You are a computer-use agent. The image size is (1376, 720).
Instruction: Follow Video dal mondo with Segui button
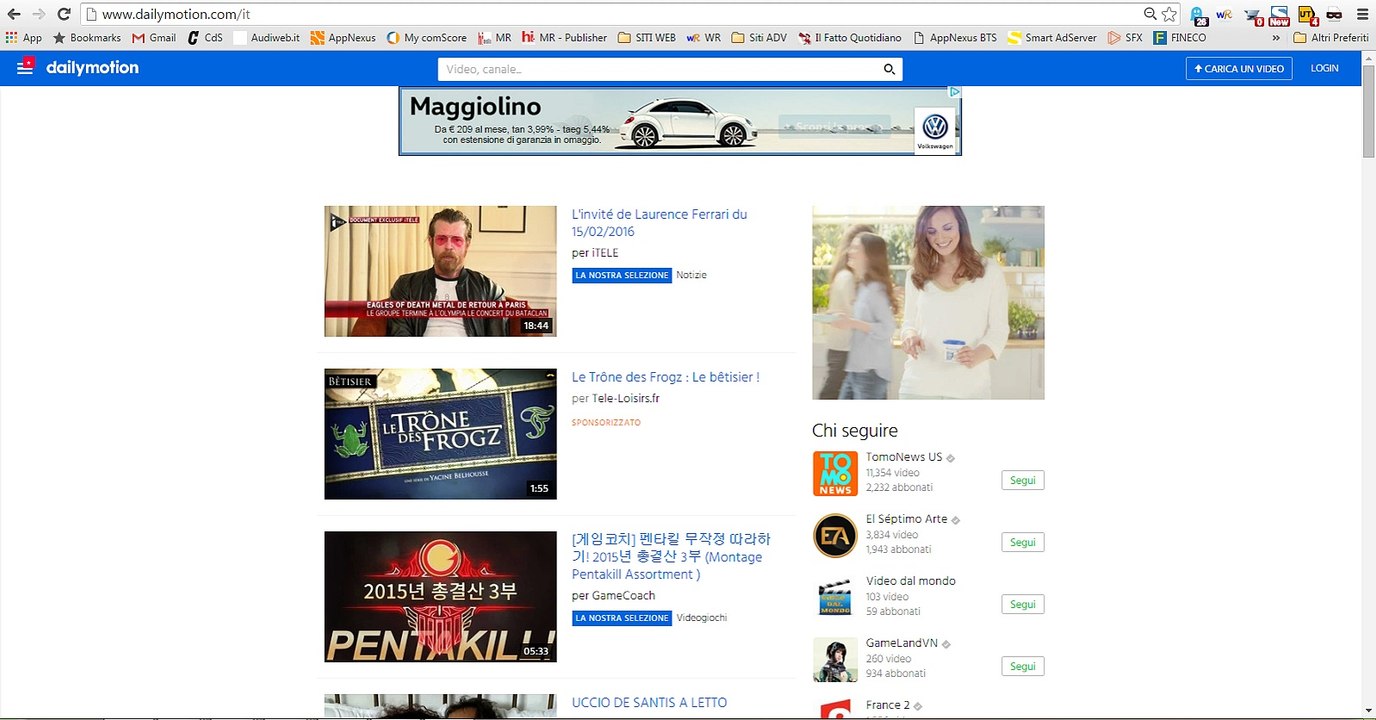1022,604
